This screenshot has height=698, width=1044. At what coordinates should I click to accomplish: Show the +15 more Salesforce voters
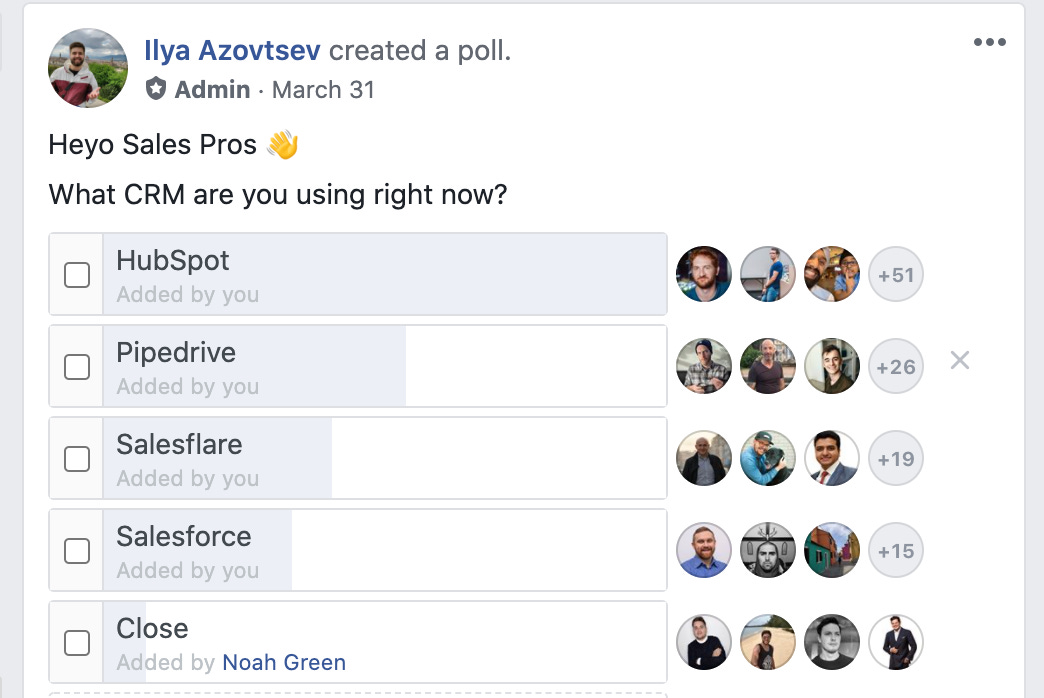click(896, 550)
